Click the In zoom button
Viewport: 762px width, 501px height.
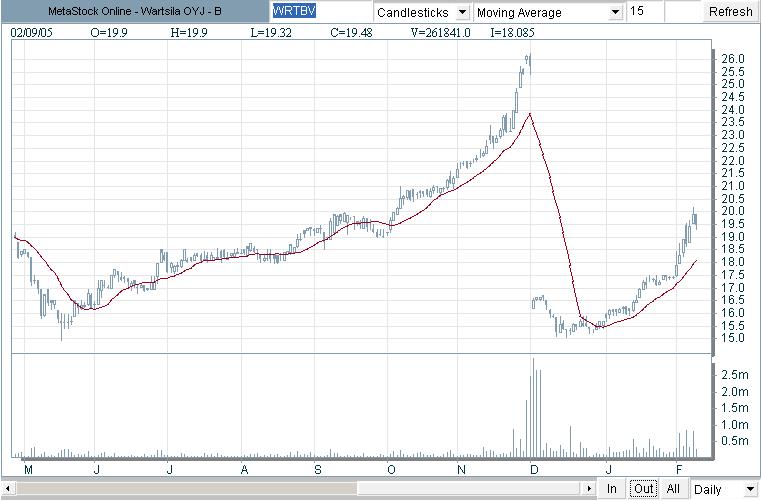pos(611,488)
